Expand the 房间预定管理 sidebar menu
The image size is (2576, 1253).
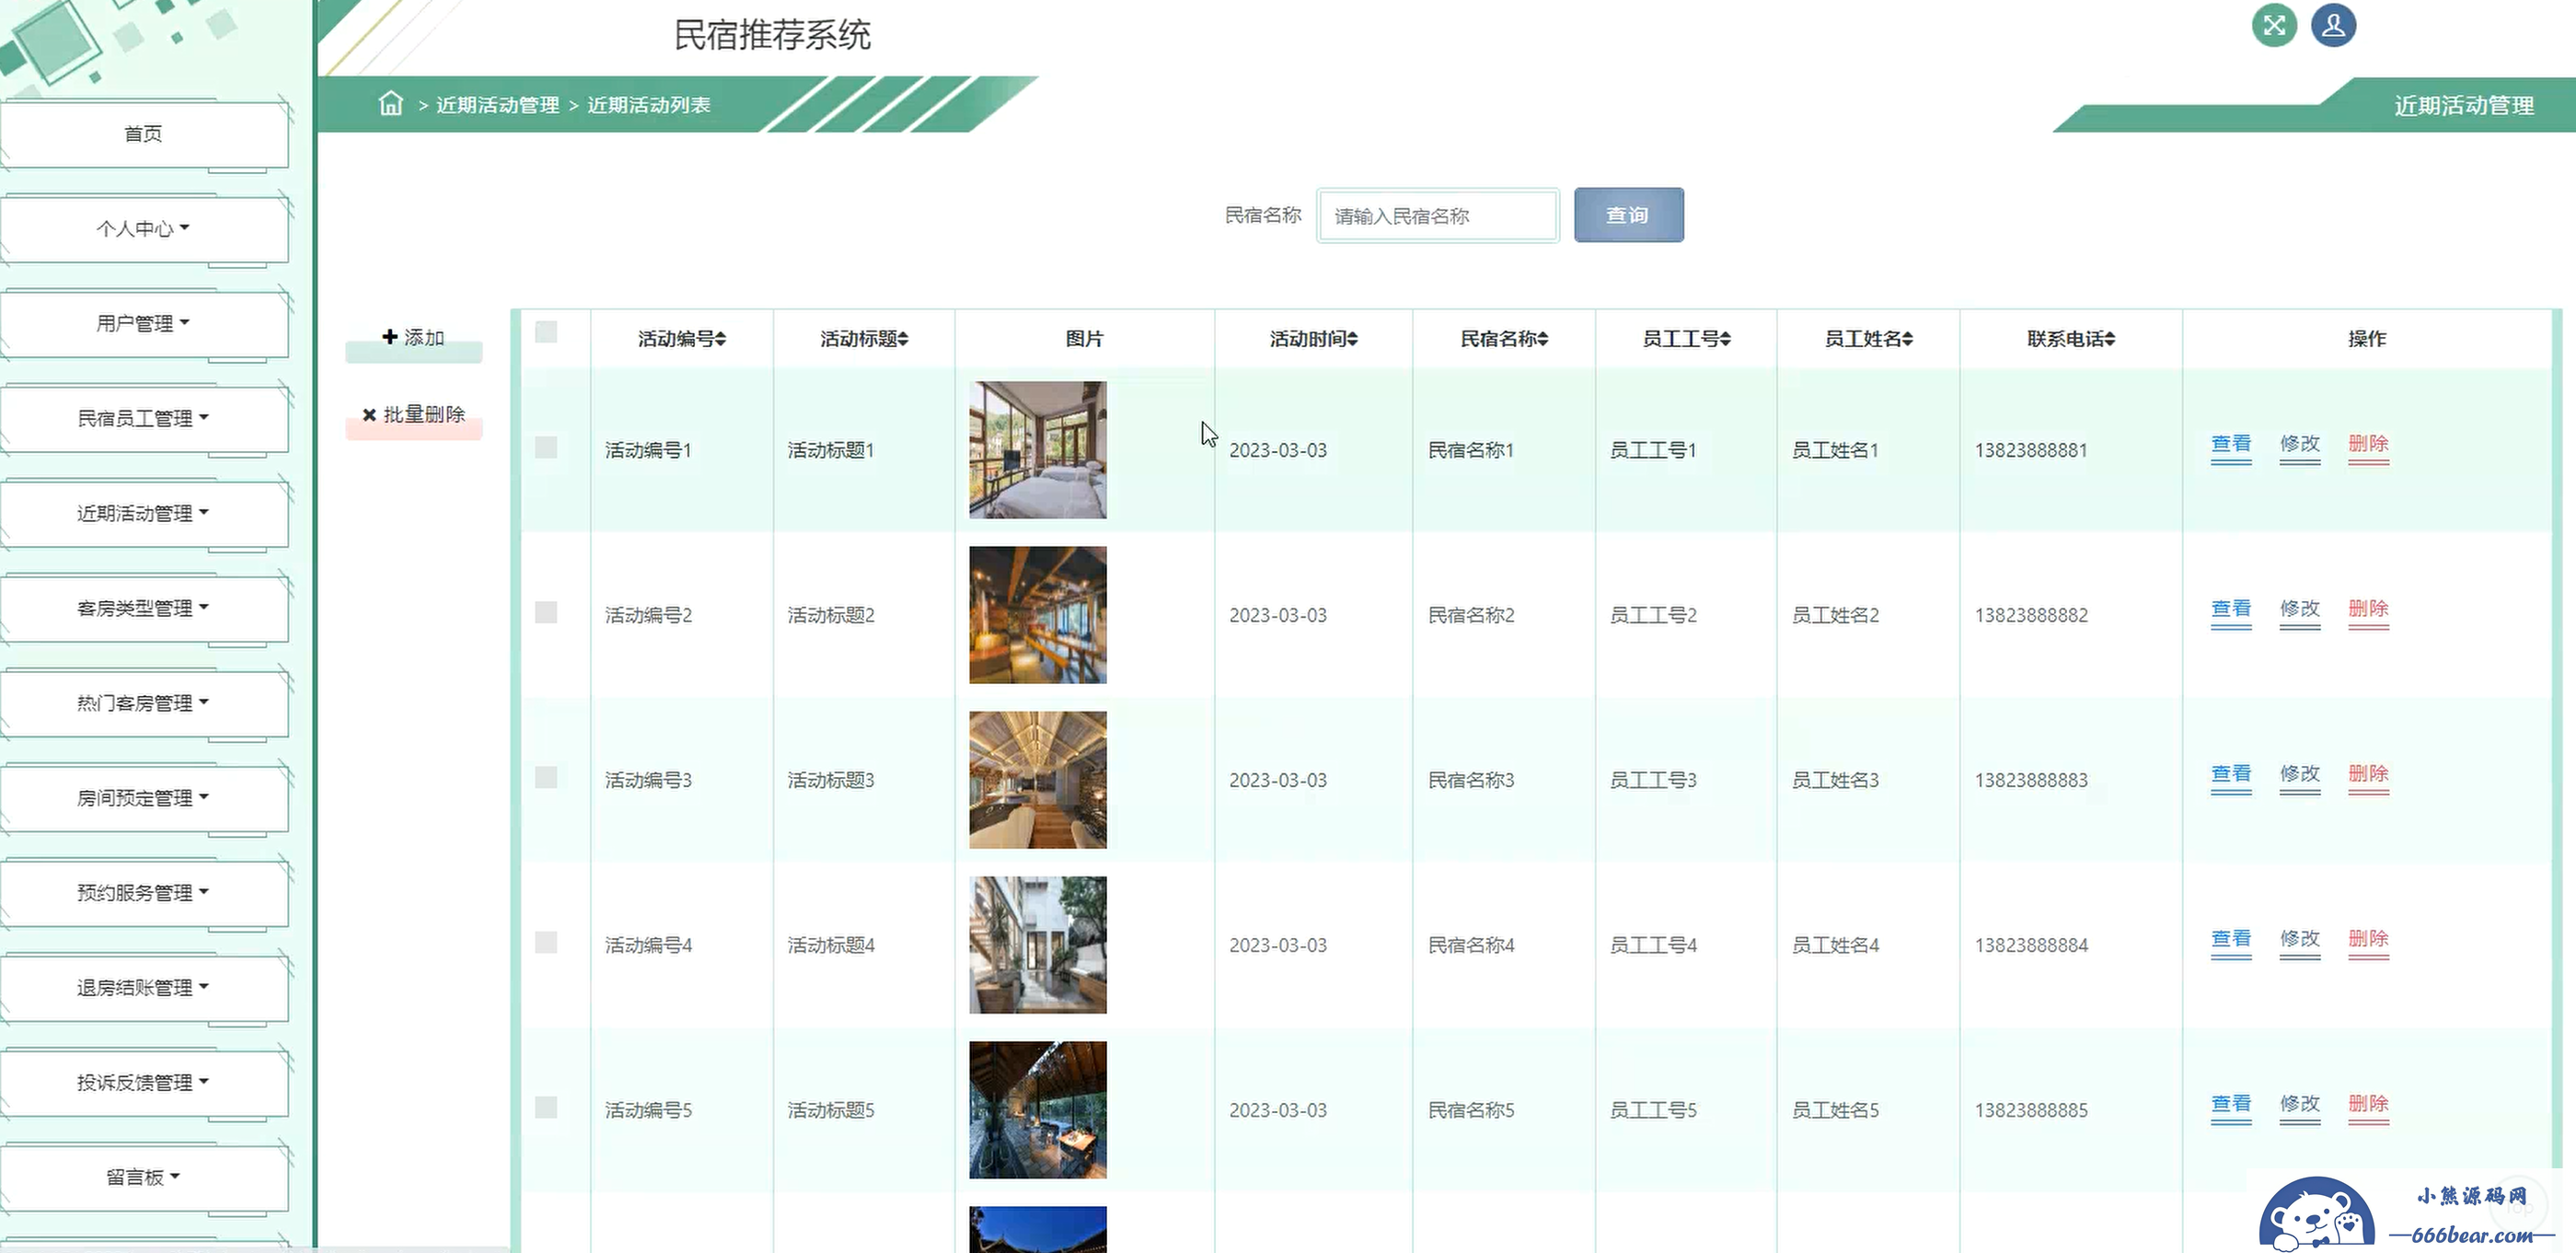point(144,799)
